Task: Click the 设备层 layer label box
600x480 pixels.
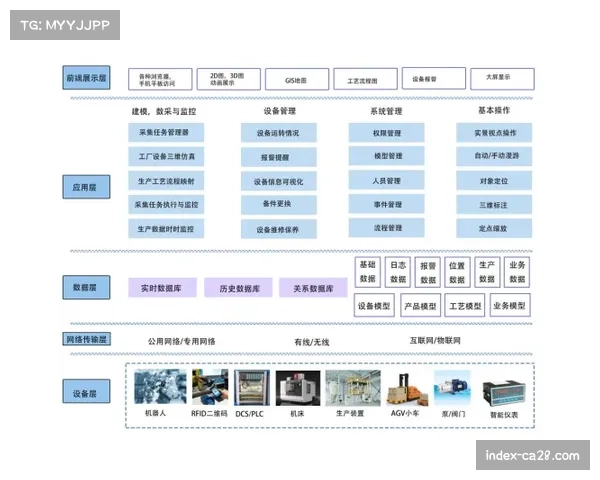Action: pyautogui.click(x=86, y=391)
